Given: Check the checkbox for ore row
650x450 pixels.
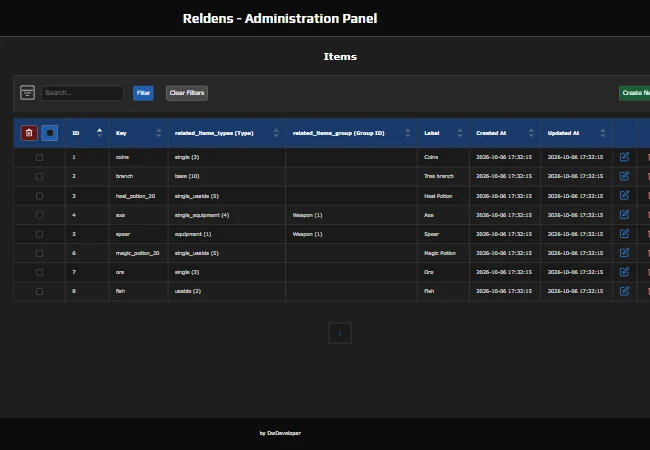Looking at the screenshot, I should [39, 272].
